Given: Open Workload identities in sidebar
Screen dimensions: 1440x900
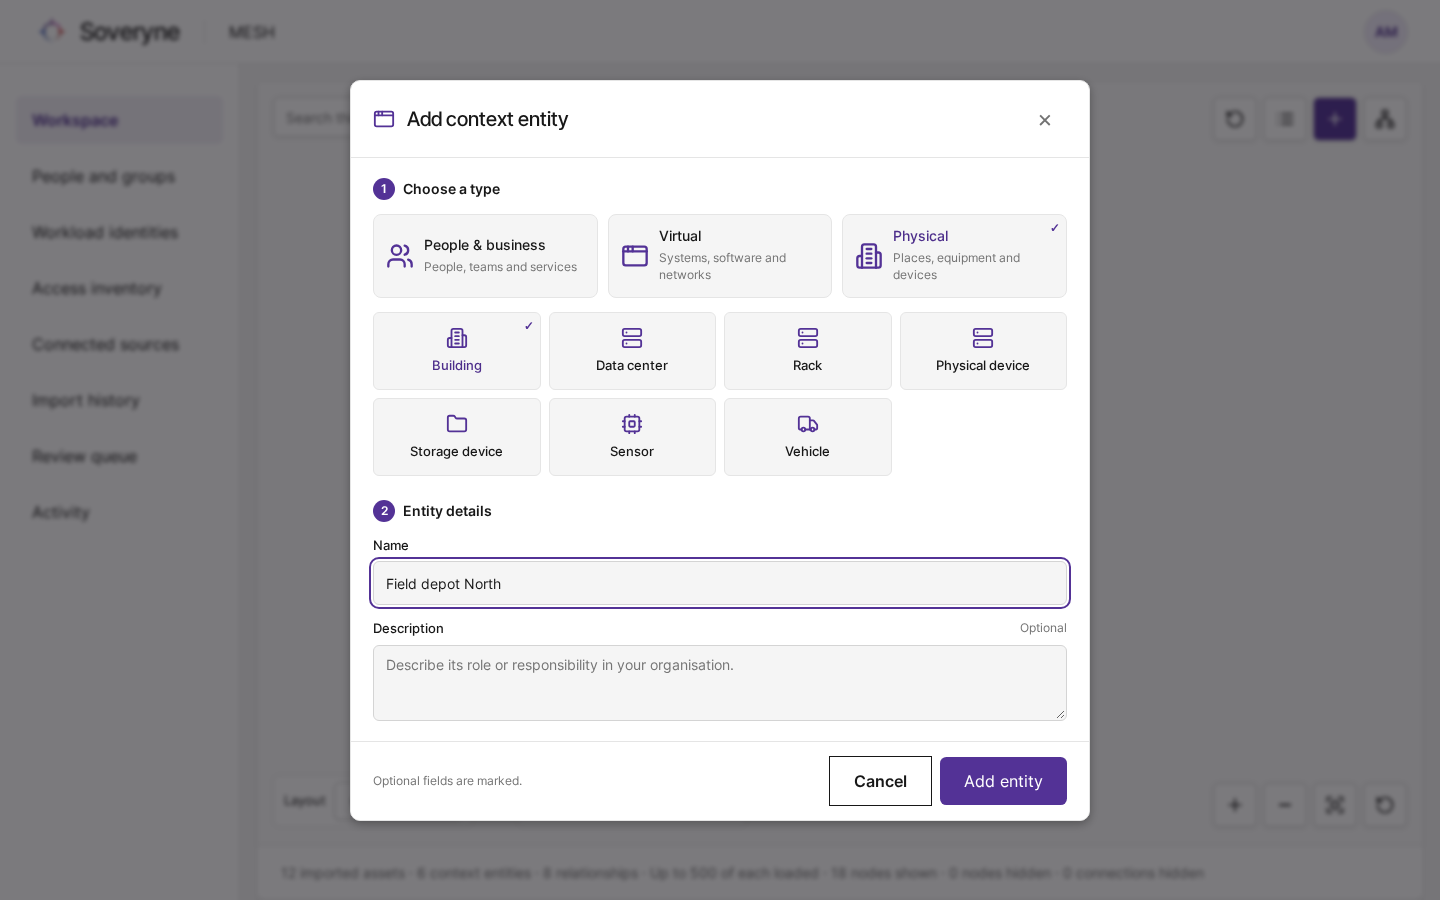Looking at the screenshot, I should click(120, 232).
